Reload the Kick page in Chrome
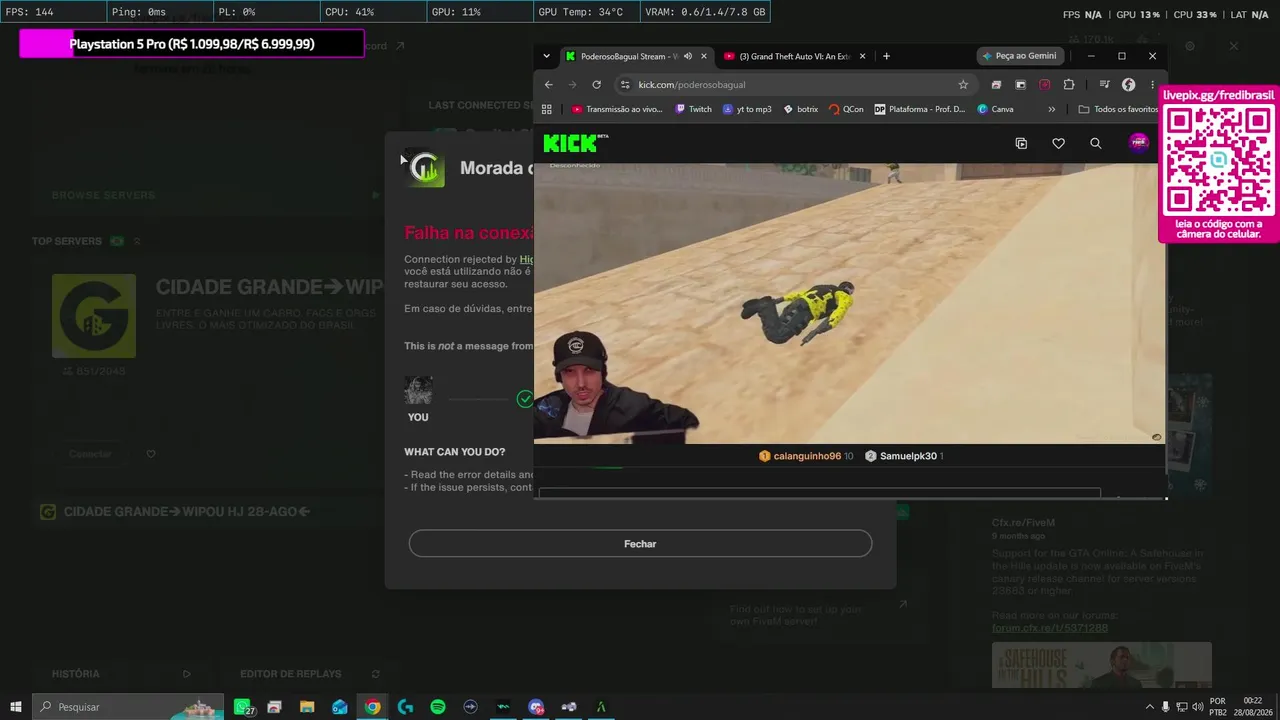 point(597,85)
